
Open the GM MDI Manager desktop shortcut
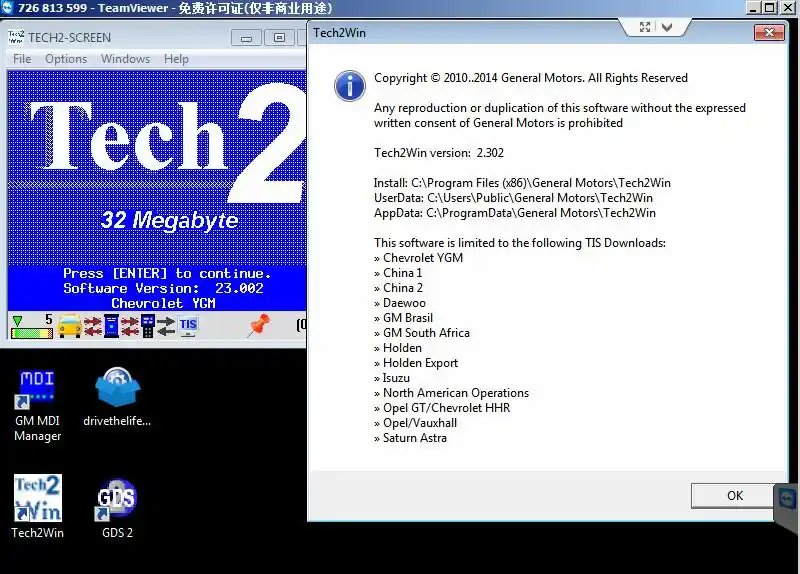tap(37, 405)
